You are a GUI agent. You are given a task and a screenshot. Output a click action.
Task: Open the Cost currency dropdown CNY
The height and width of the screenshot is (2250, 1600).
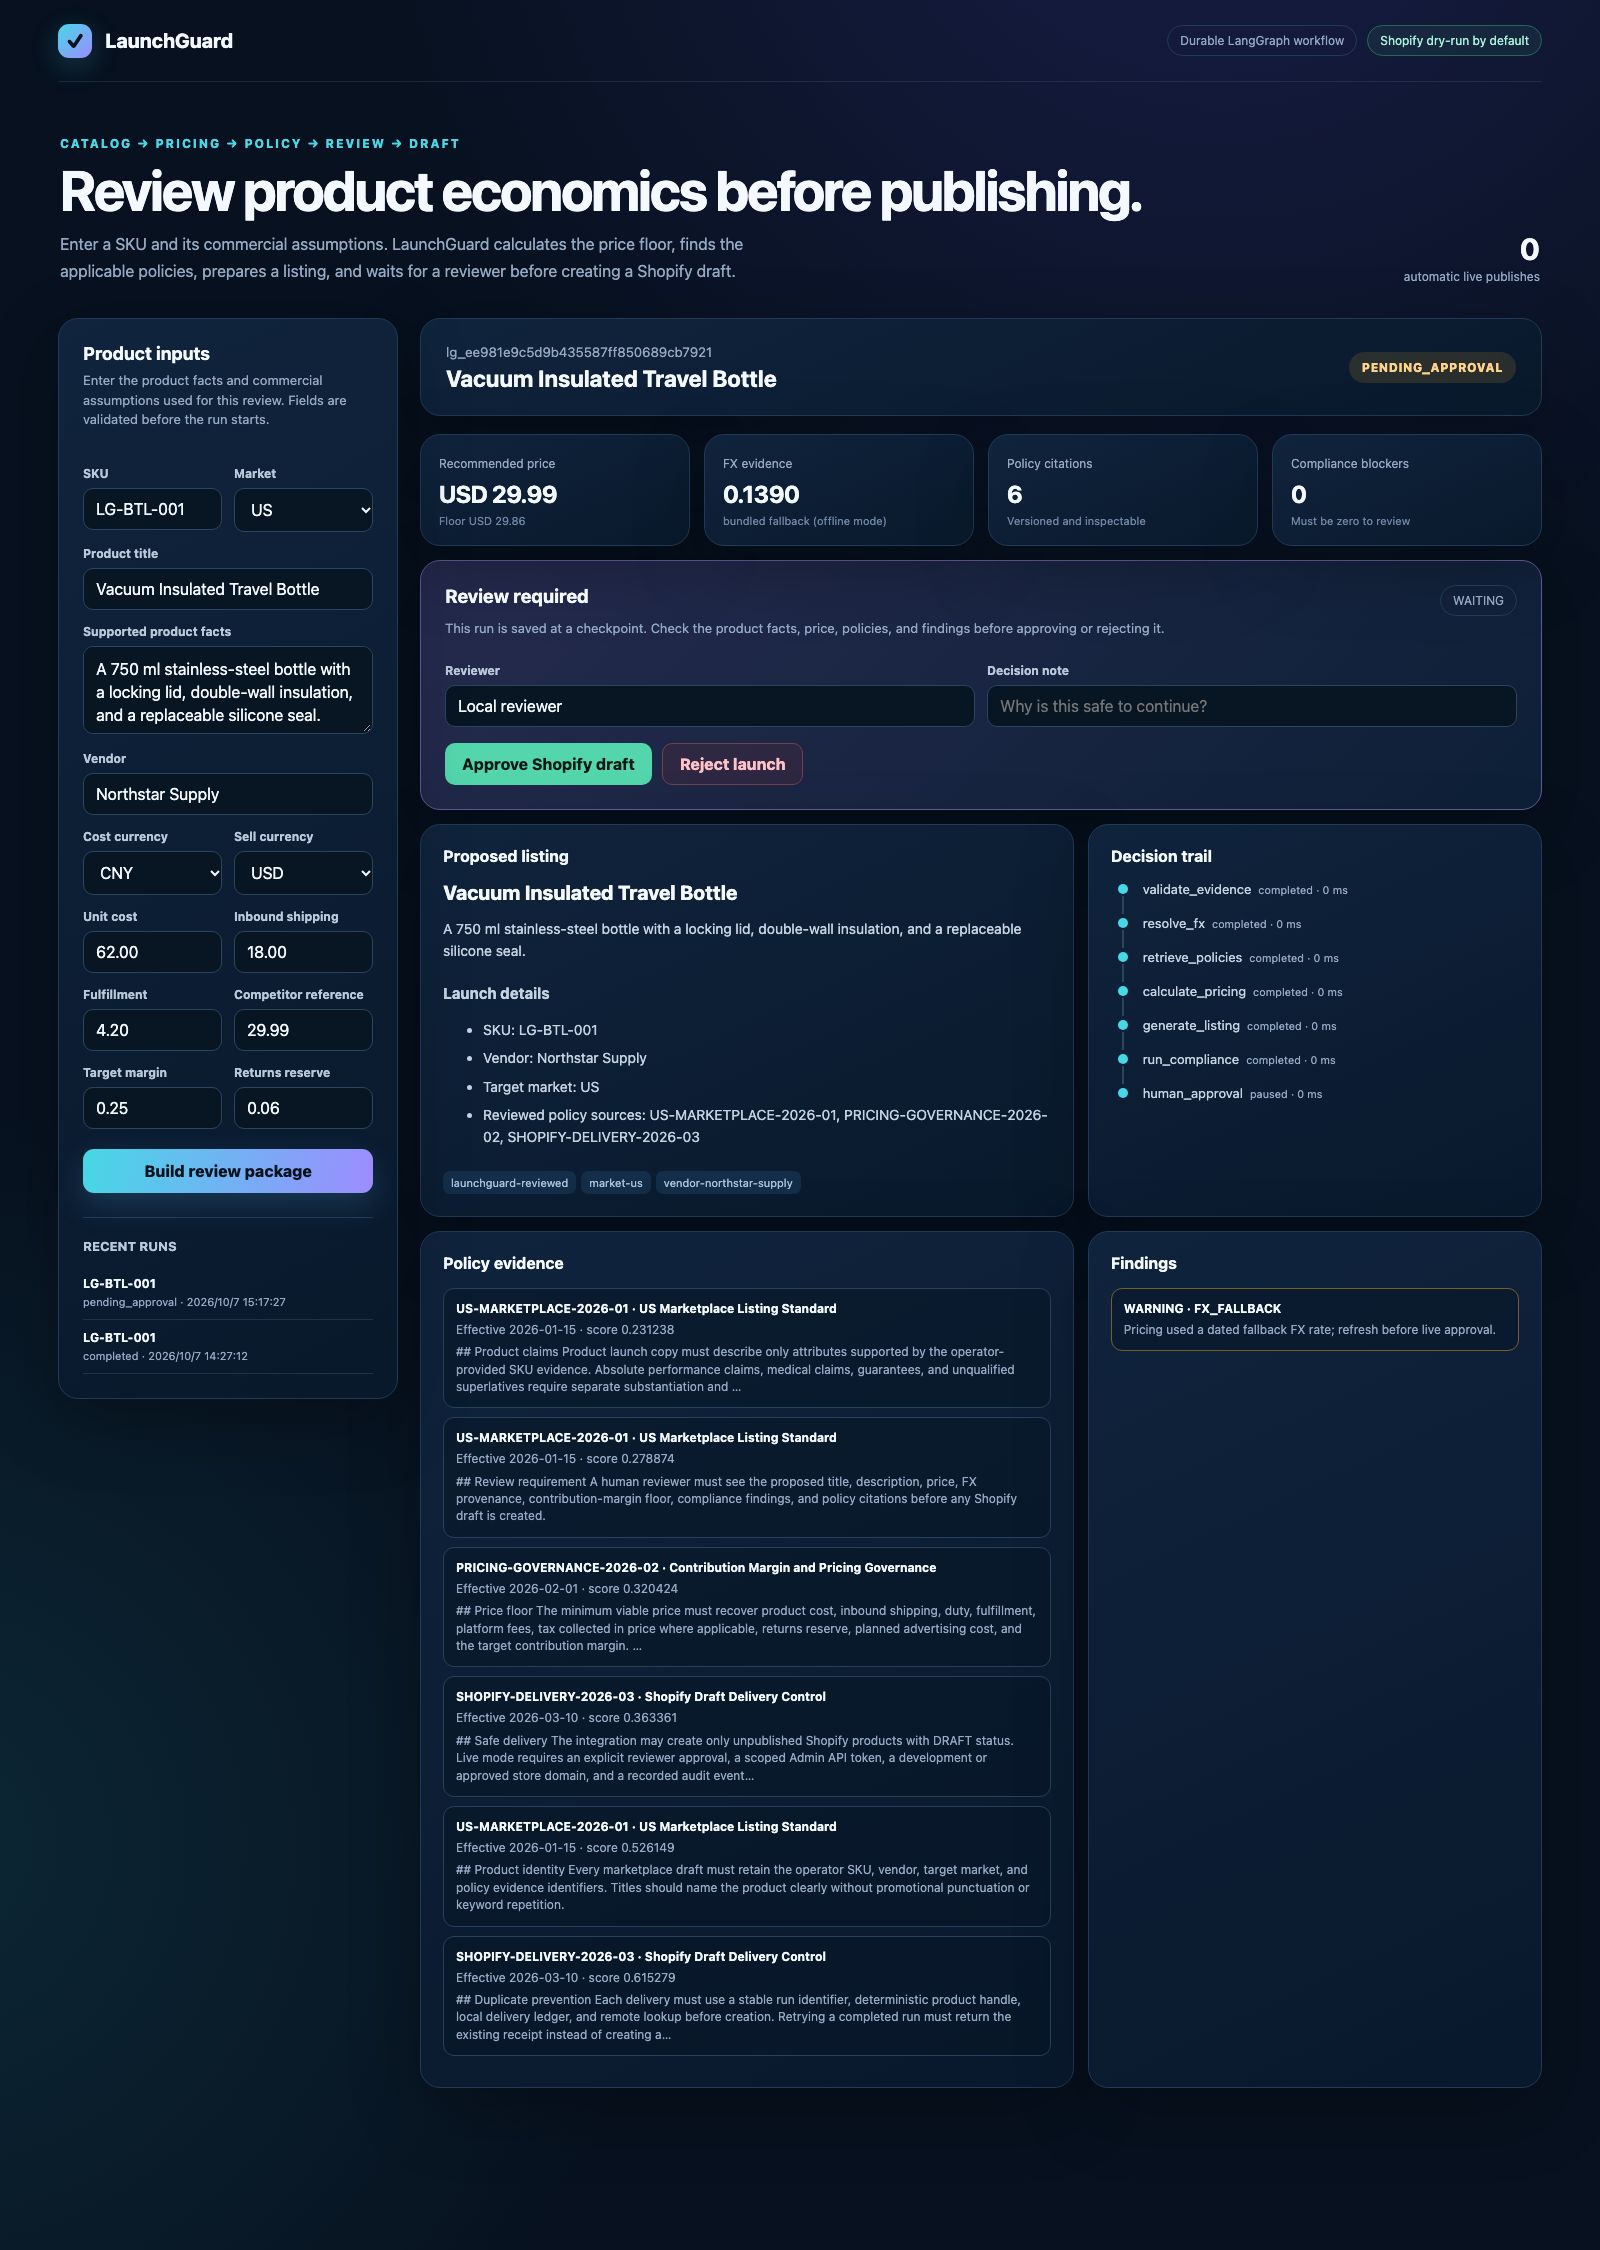coord(152,873)
